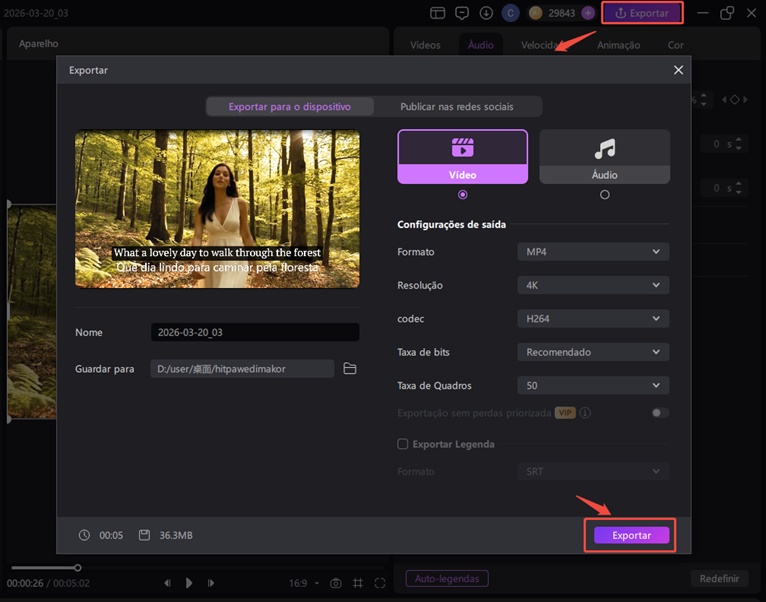Open the Cor tab in properties panel

676,45
